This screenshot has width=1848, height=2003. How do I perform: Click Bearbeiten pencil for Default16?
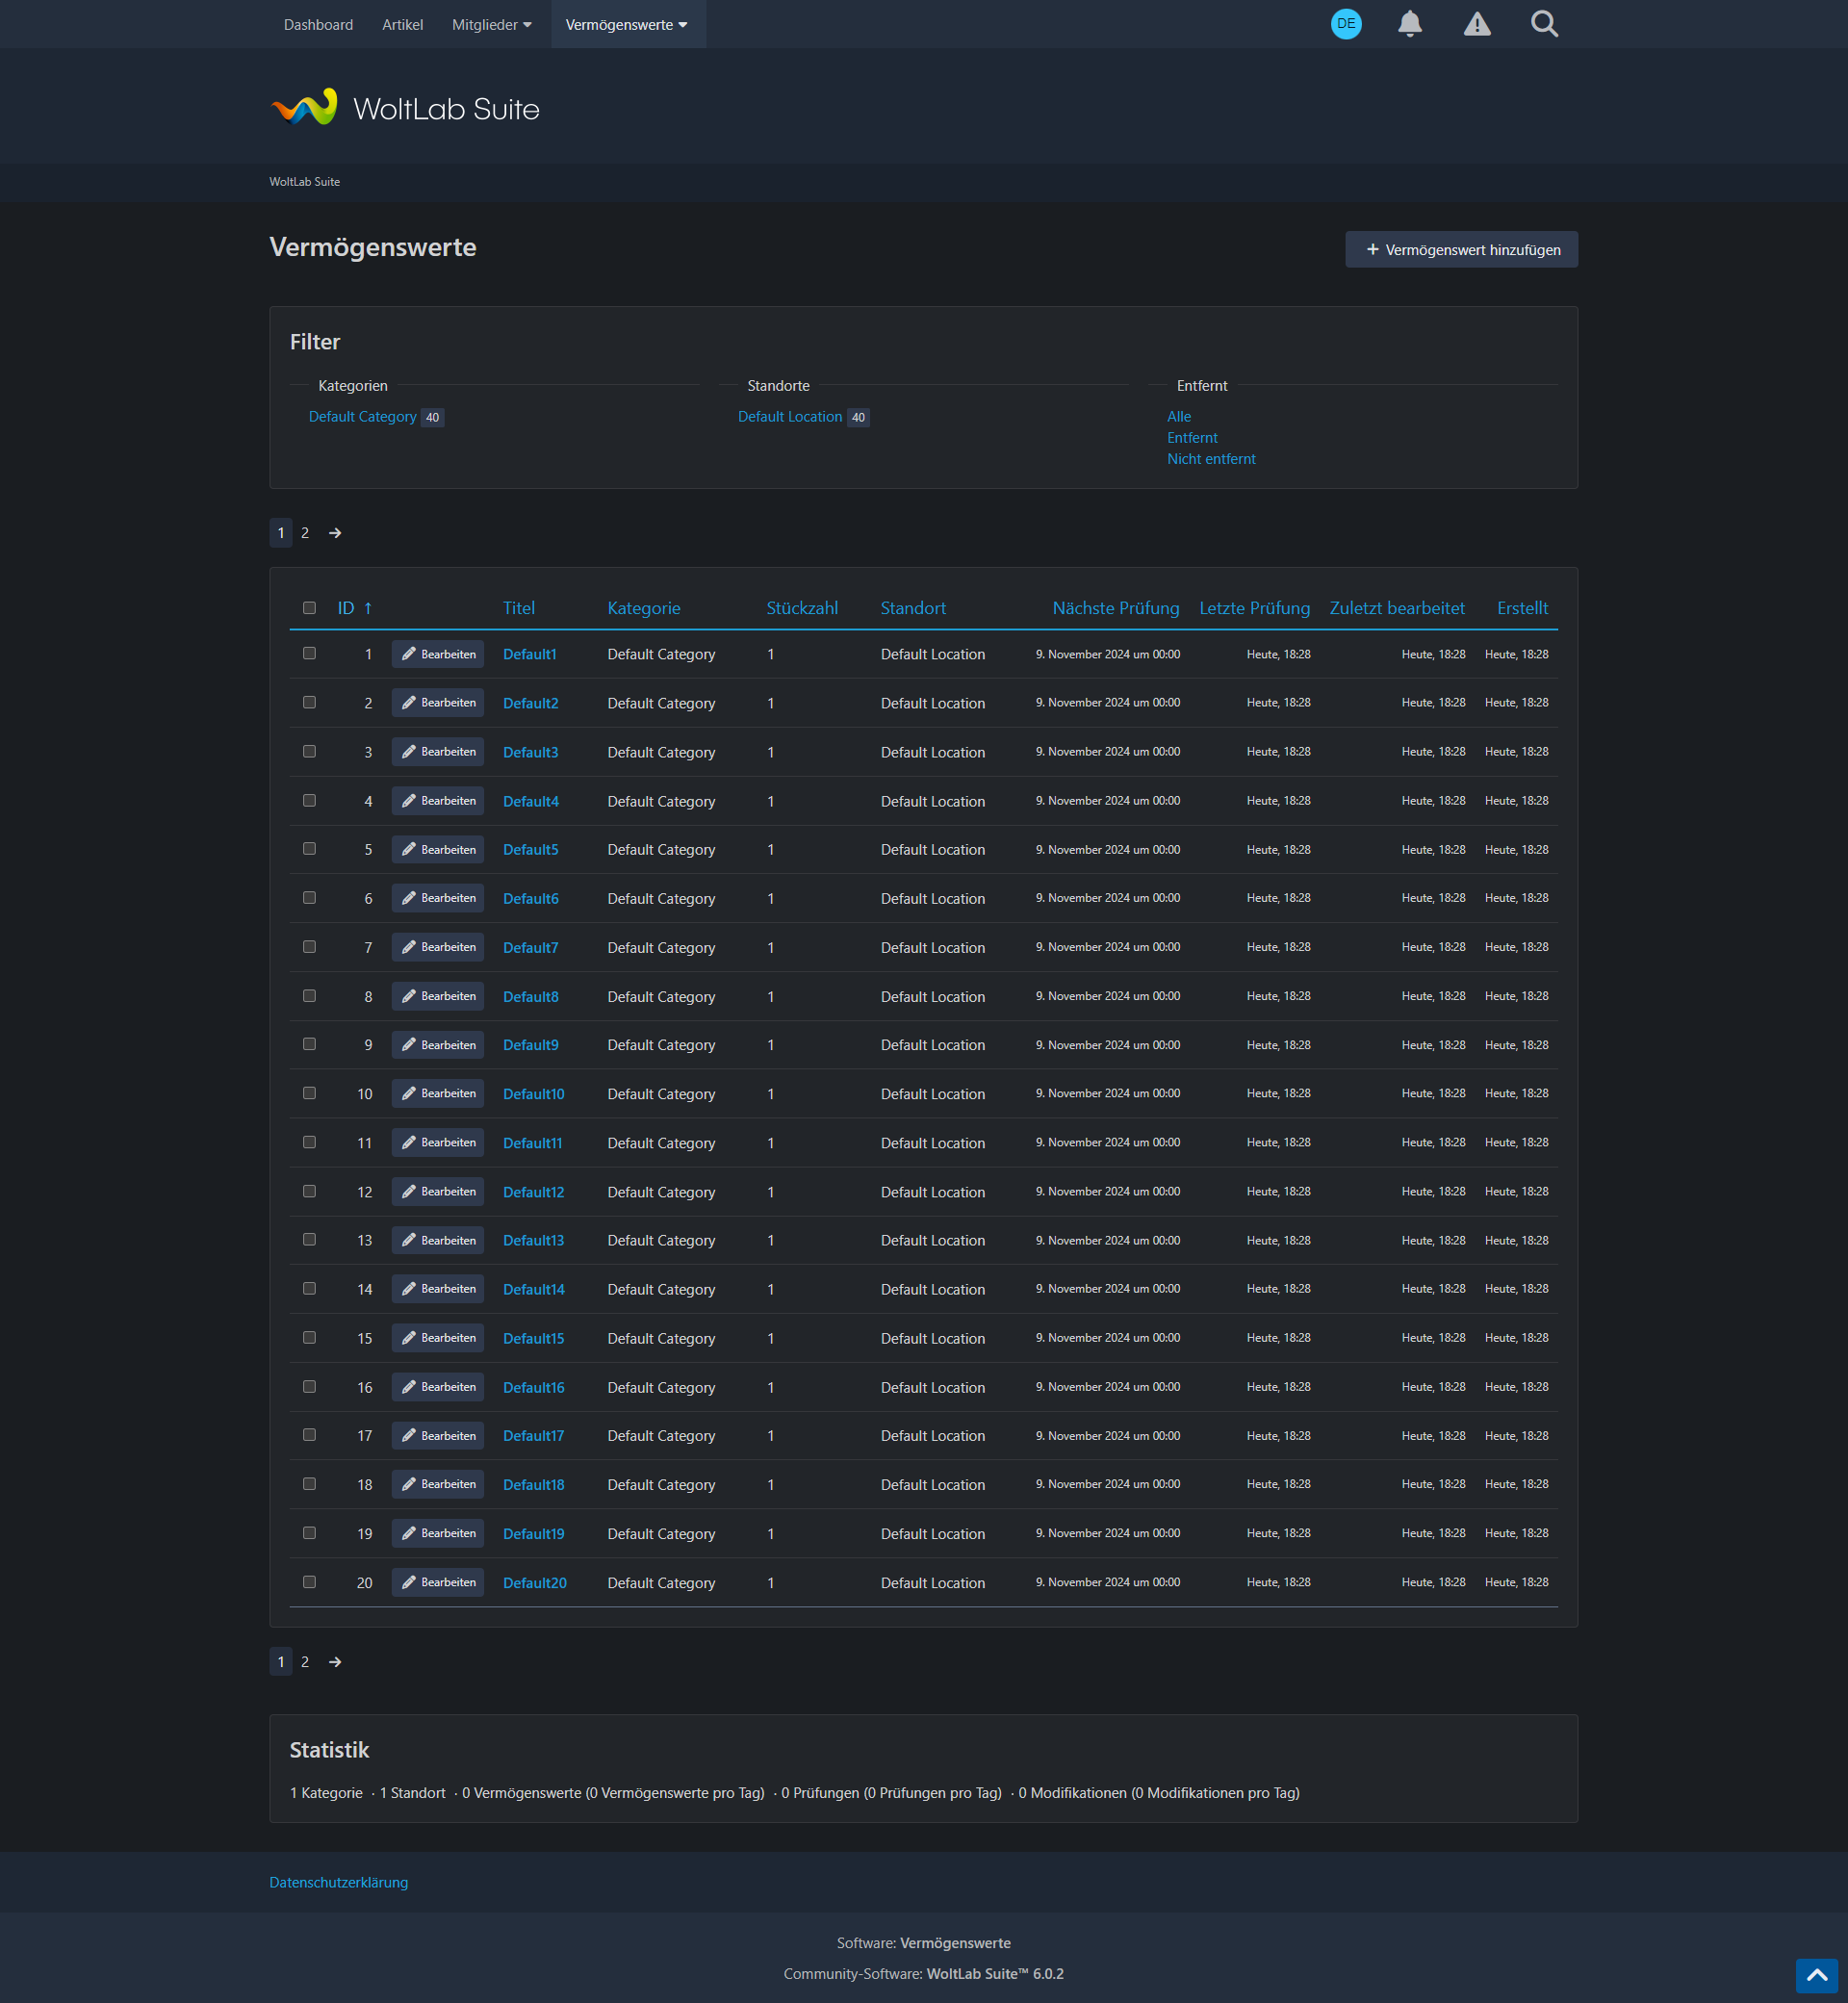438,1387
